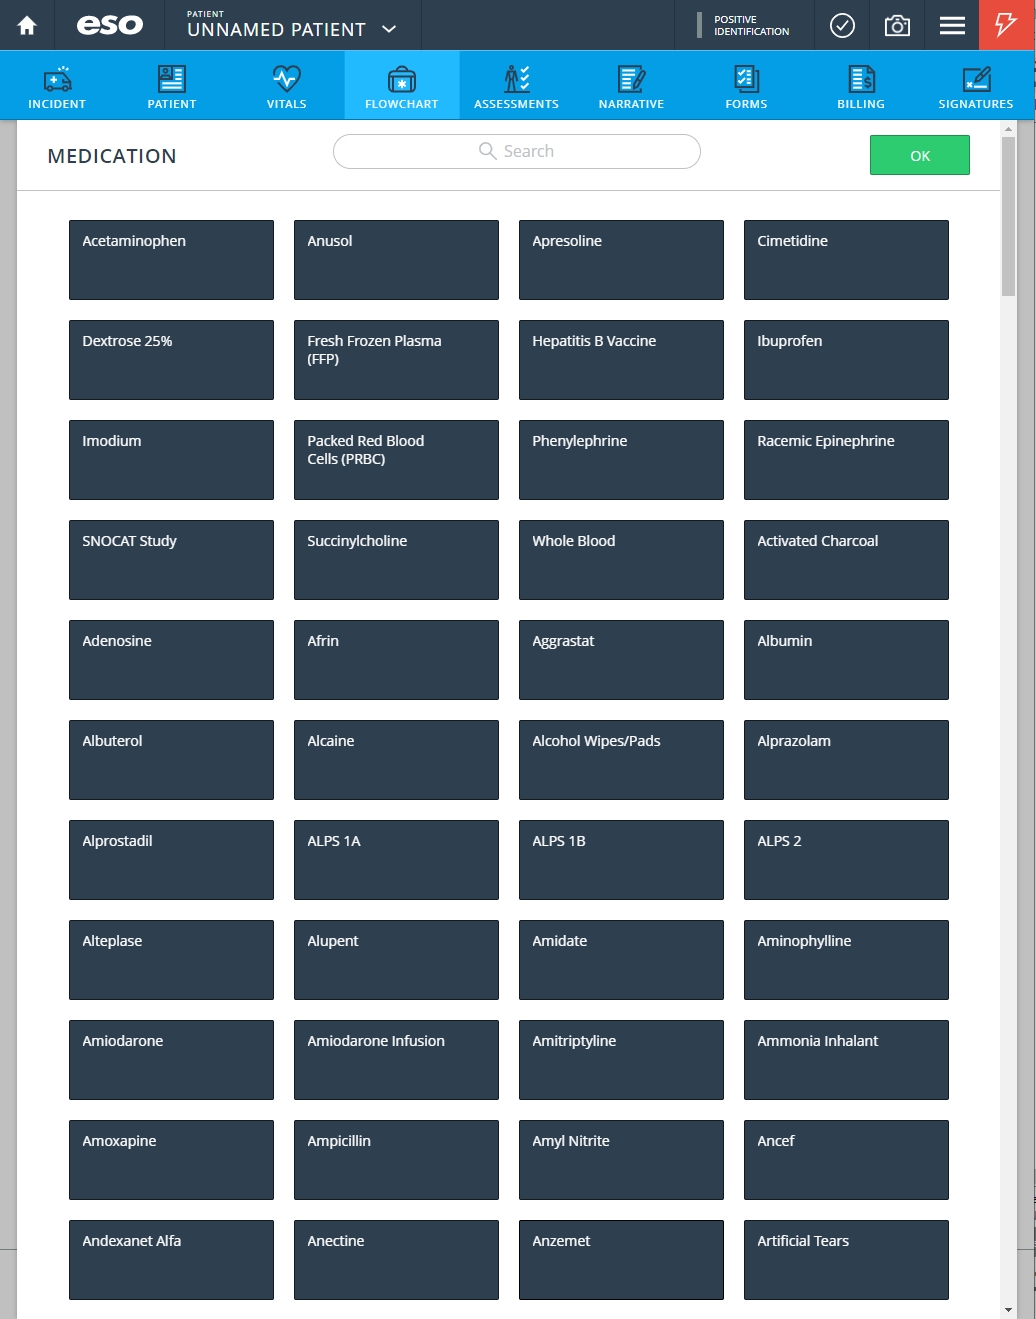Image resolution: width=1036 pixels, height=1319 pixels.
Task: Select Albuterol
Action: (x=171, y=760)
